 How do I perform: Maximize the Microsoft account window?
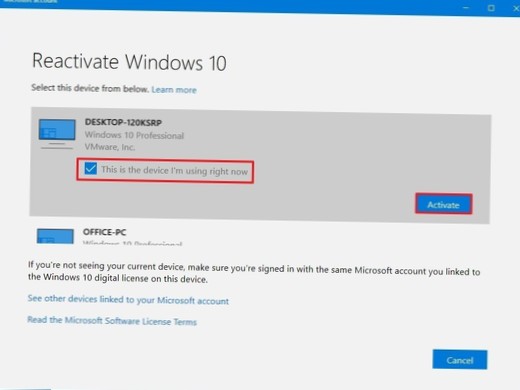tap(491, 8)
